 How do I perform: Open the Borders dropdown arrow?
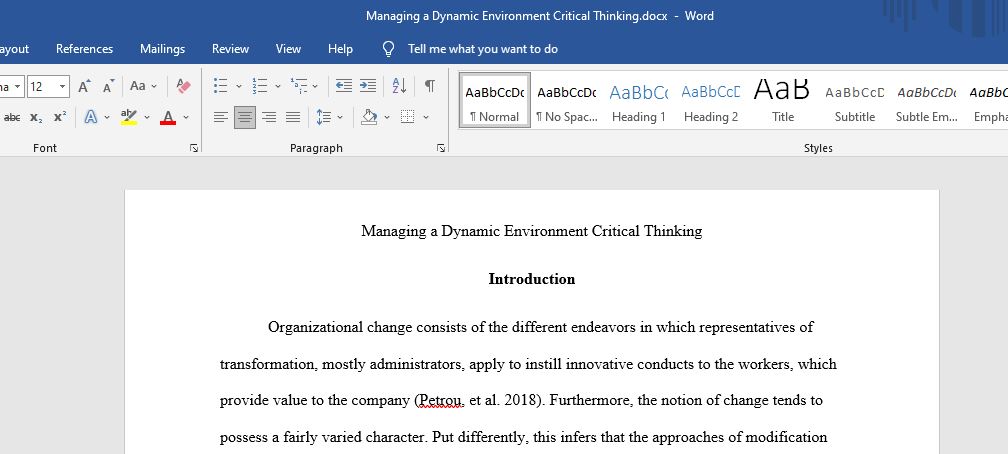(x=426, y=117)
